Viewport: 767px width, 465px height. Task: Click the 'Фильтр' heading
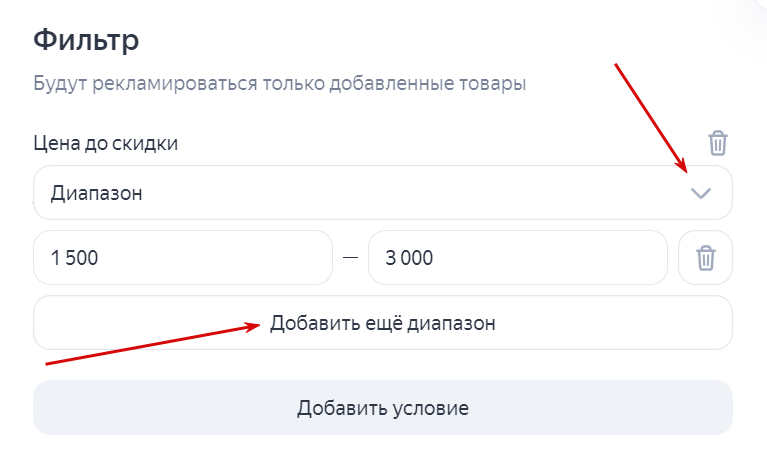[86, 40]
